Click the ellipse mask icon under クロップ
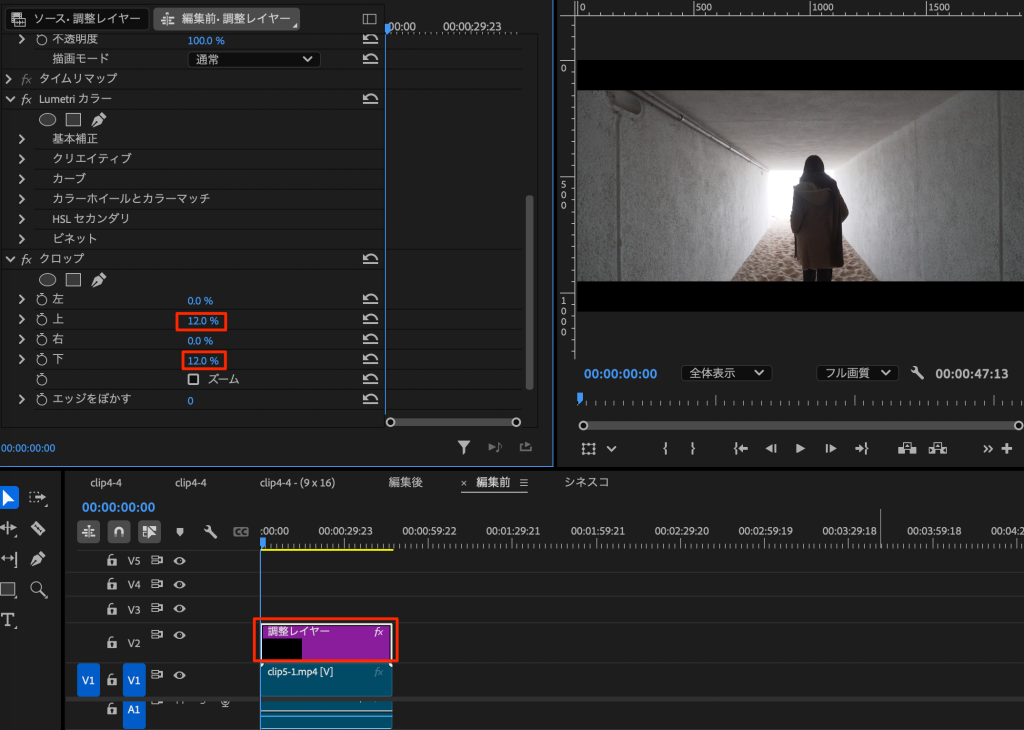The height and width of the screenshot is (730, 1024). point(47,279)
